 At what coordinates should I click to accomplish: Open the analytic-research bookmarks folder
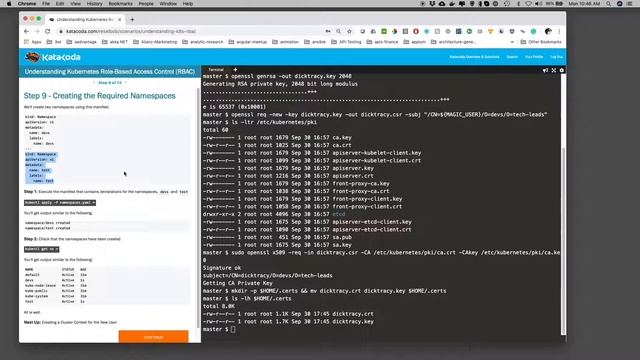[203, 42]
